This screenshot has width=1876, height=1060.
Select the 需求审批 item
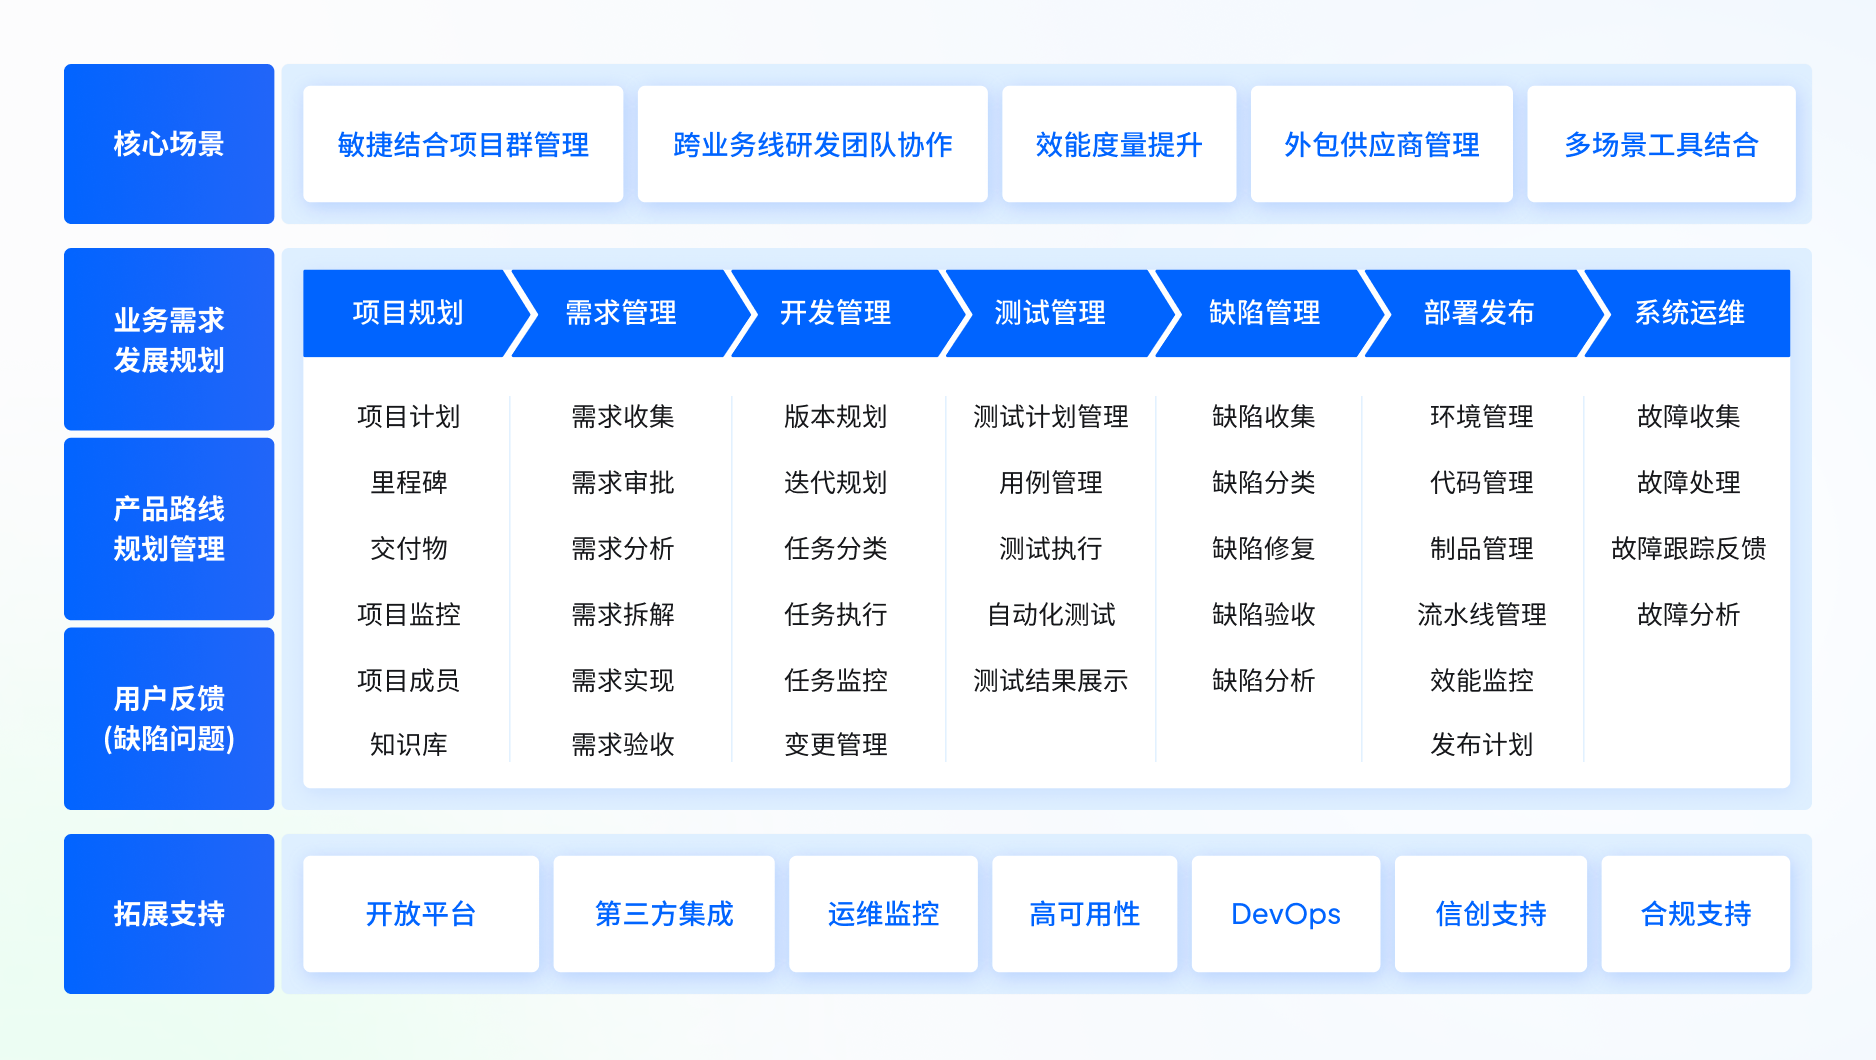(622, 482)
